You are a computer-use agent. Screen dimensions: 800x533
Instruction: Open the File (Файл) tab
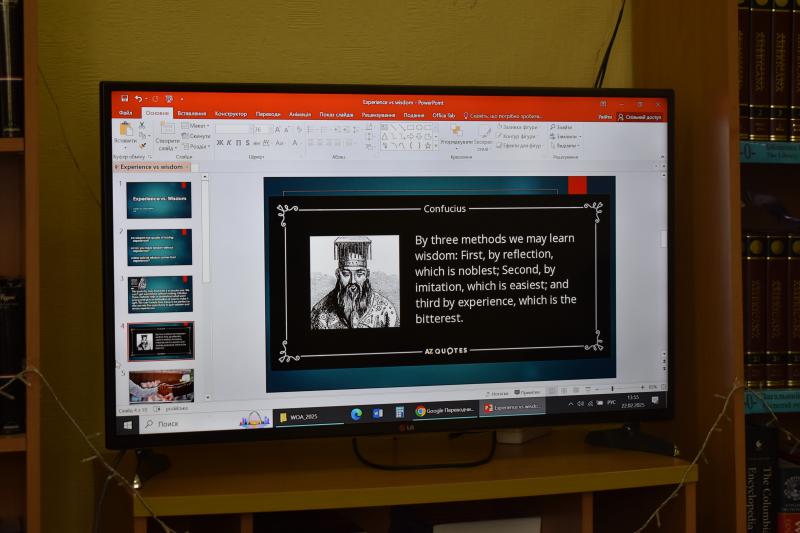coord(126,113)
